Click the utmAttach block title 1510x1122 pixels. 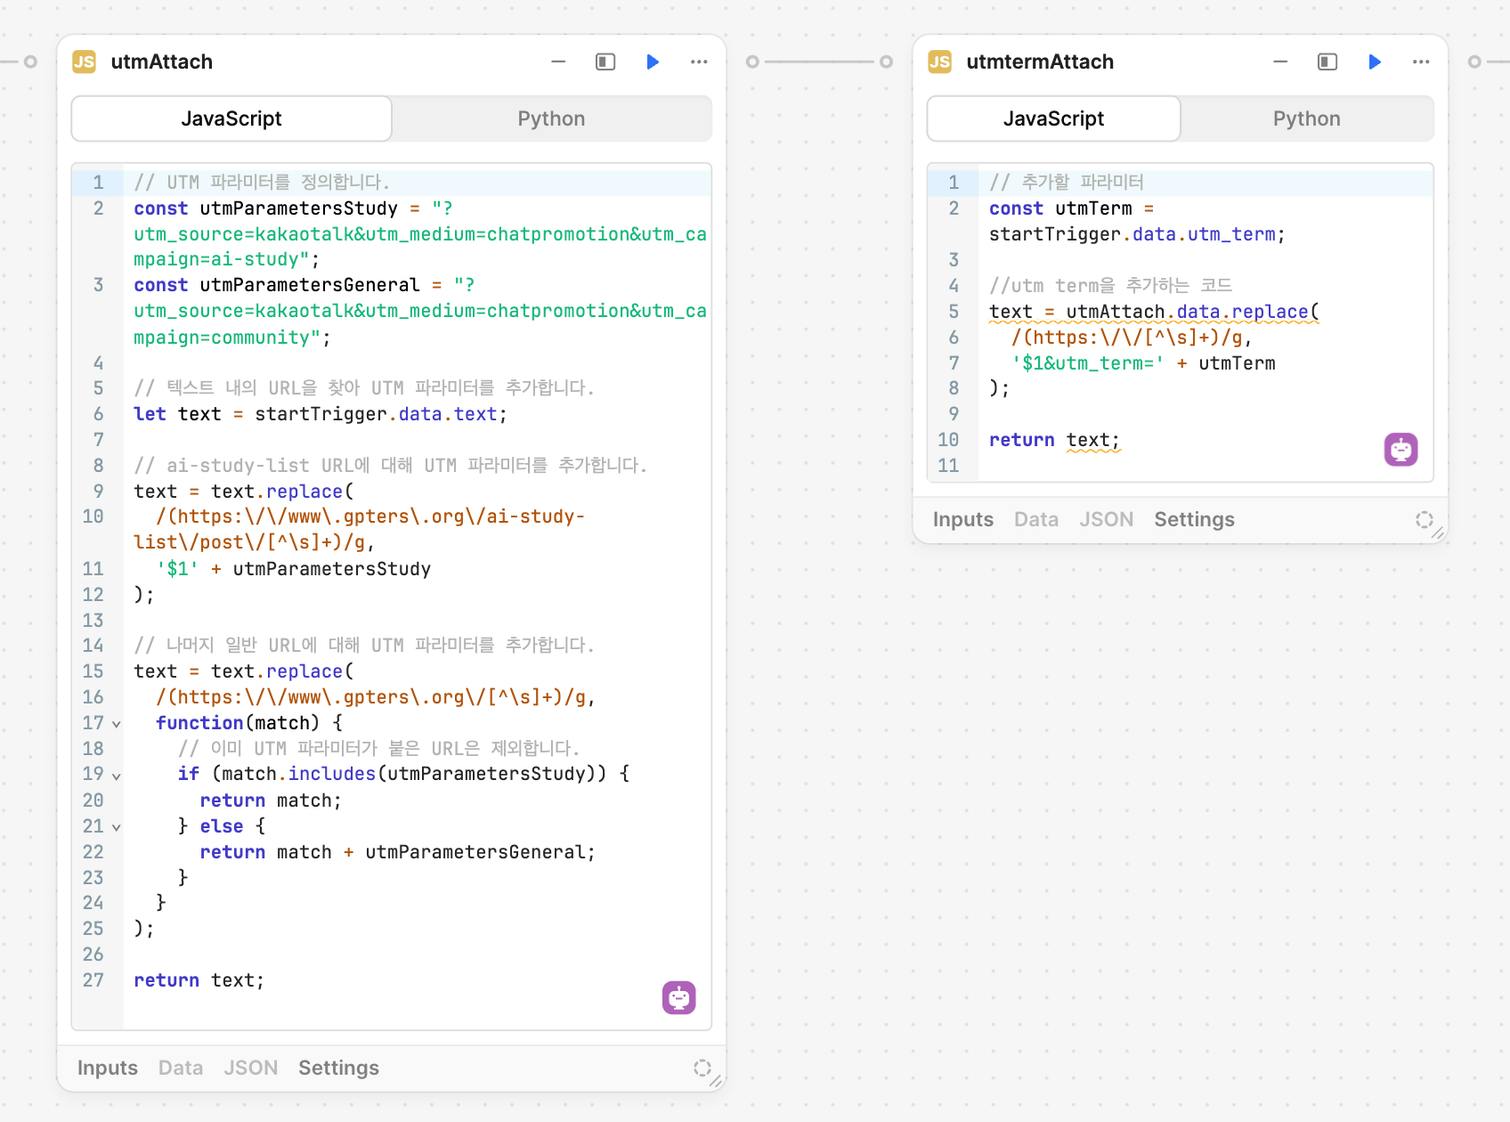pyautogui.click(x=161, y=62)
